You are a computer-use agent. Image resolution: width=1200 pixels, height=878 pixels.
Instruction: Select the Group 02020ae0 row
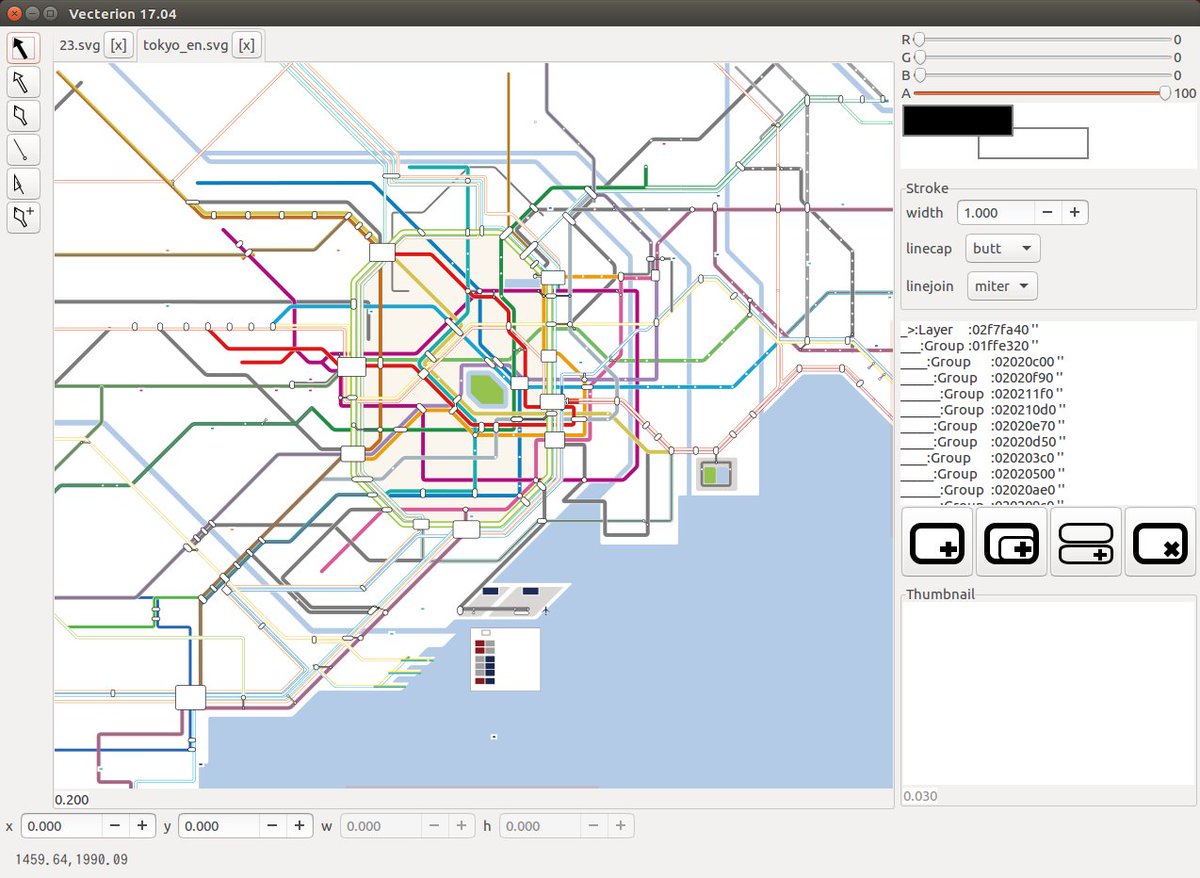click(x=1048, y=490)
